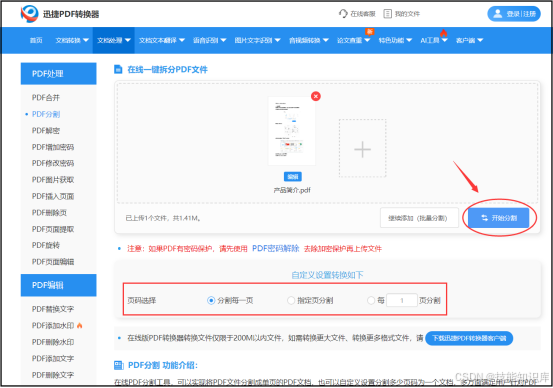Open PDF删除文字 in the sidebar
This screenshot has width=553, height=388.
pos(53,375)
